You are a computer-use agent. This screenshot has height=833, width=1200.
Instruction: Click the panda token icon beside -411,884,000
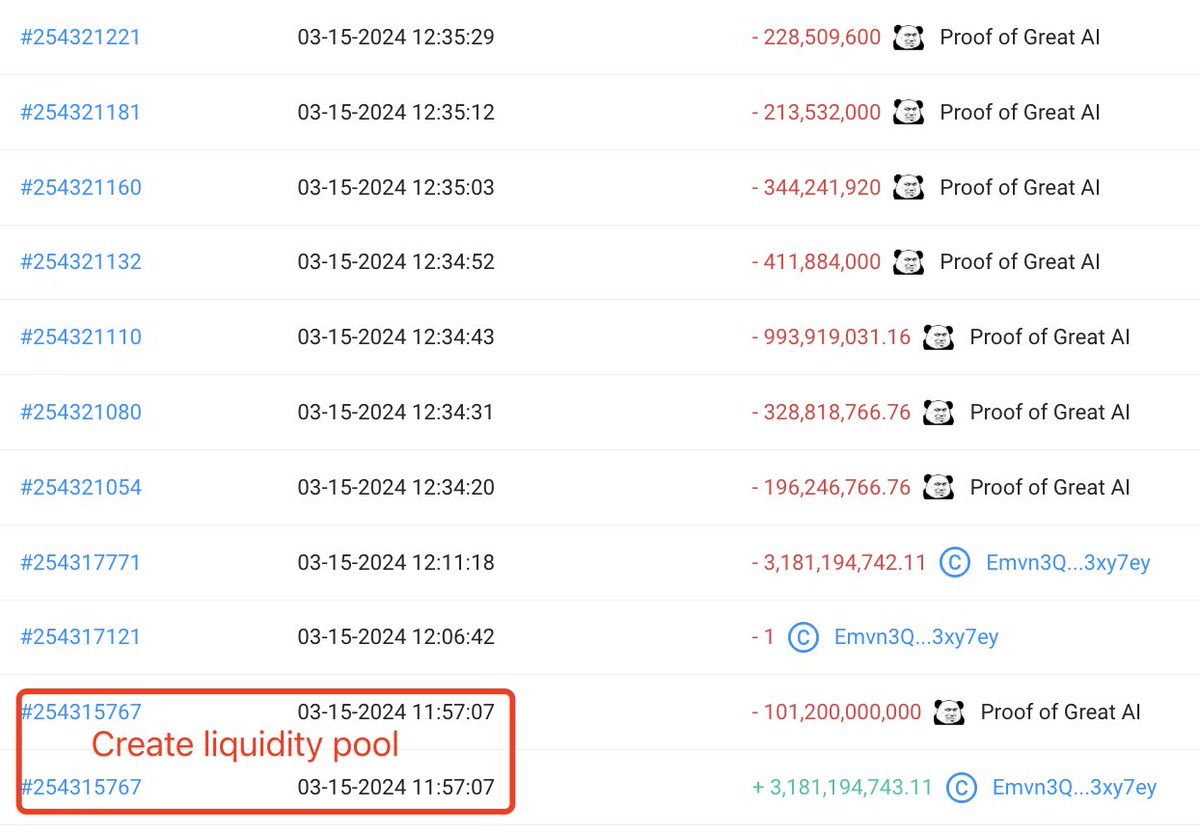click(908, 262)
